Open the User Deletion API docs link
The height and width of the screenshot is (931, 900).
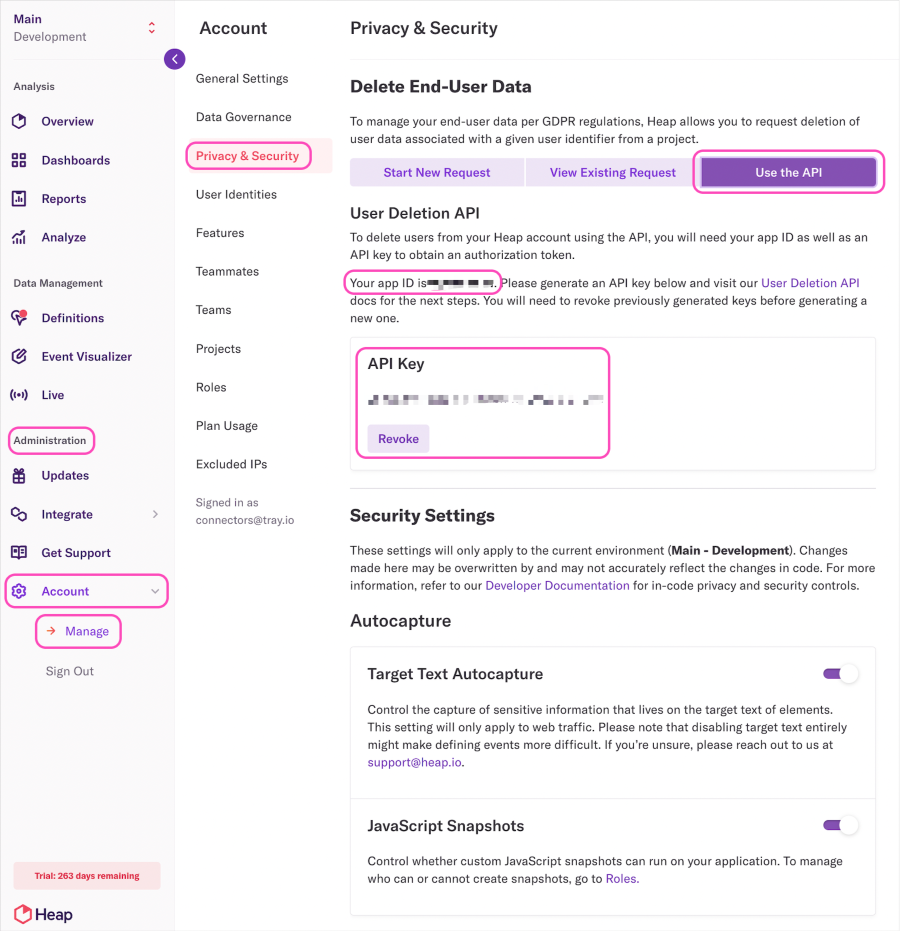tap(810, 283)
